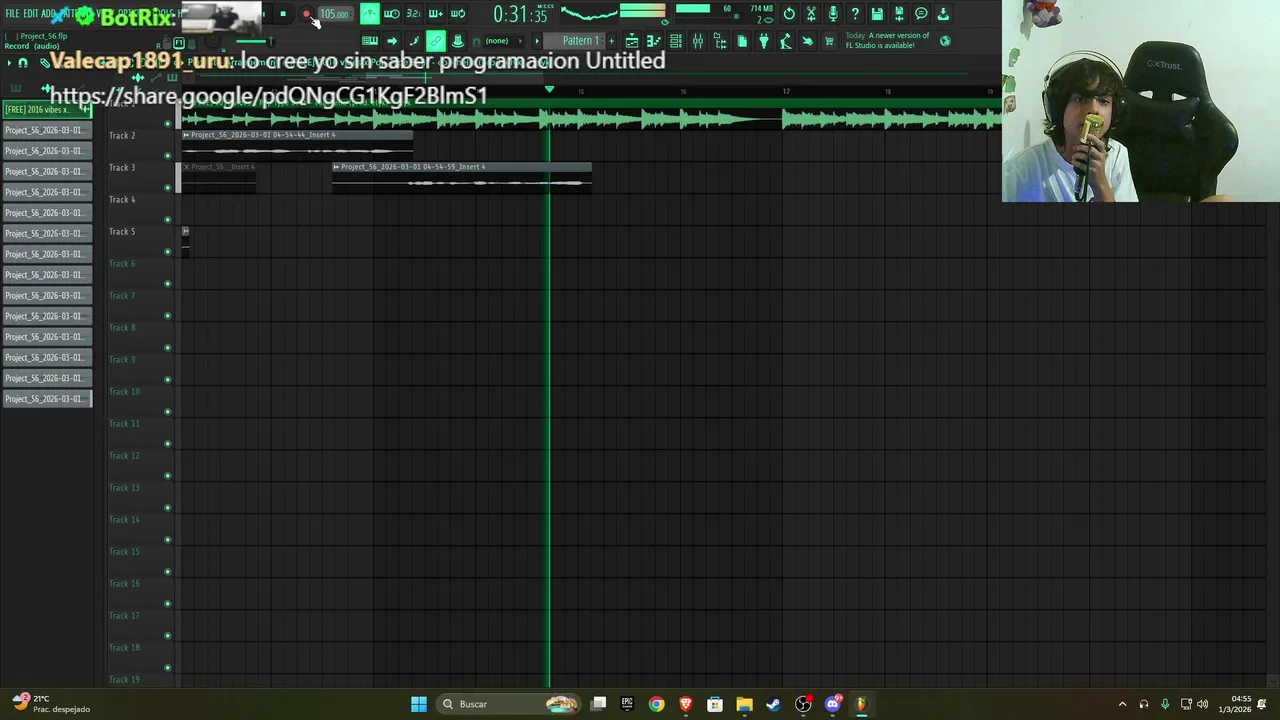Toggle the playlist magnet snap icon
Viewport: 1280px width, 720px height.
(23, 63)
